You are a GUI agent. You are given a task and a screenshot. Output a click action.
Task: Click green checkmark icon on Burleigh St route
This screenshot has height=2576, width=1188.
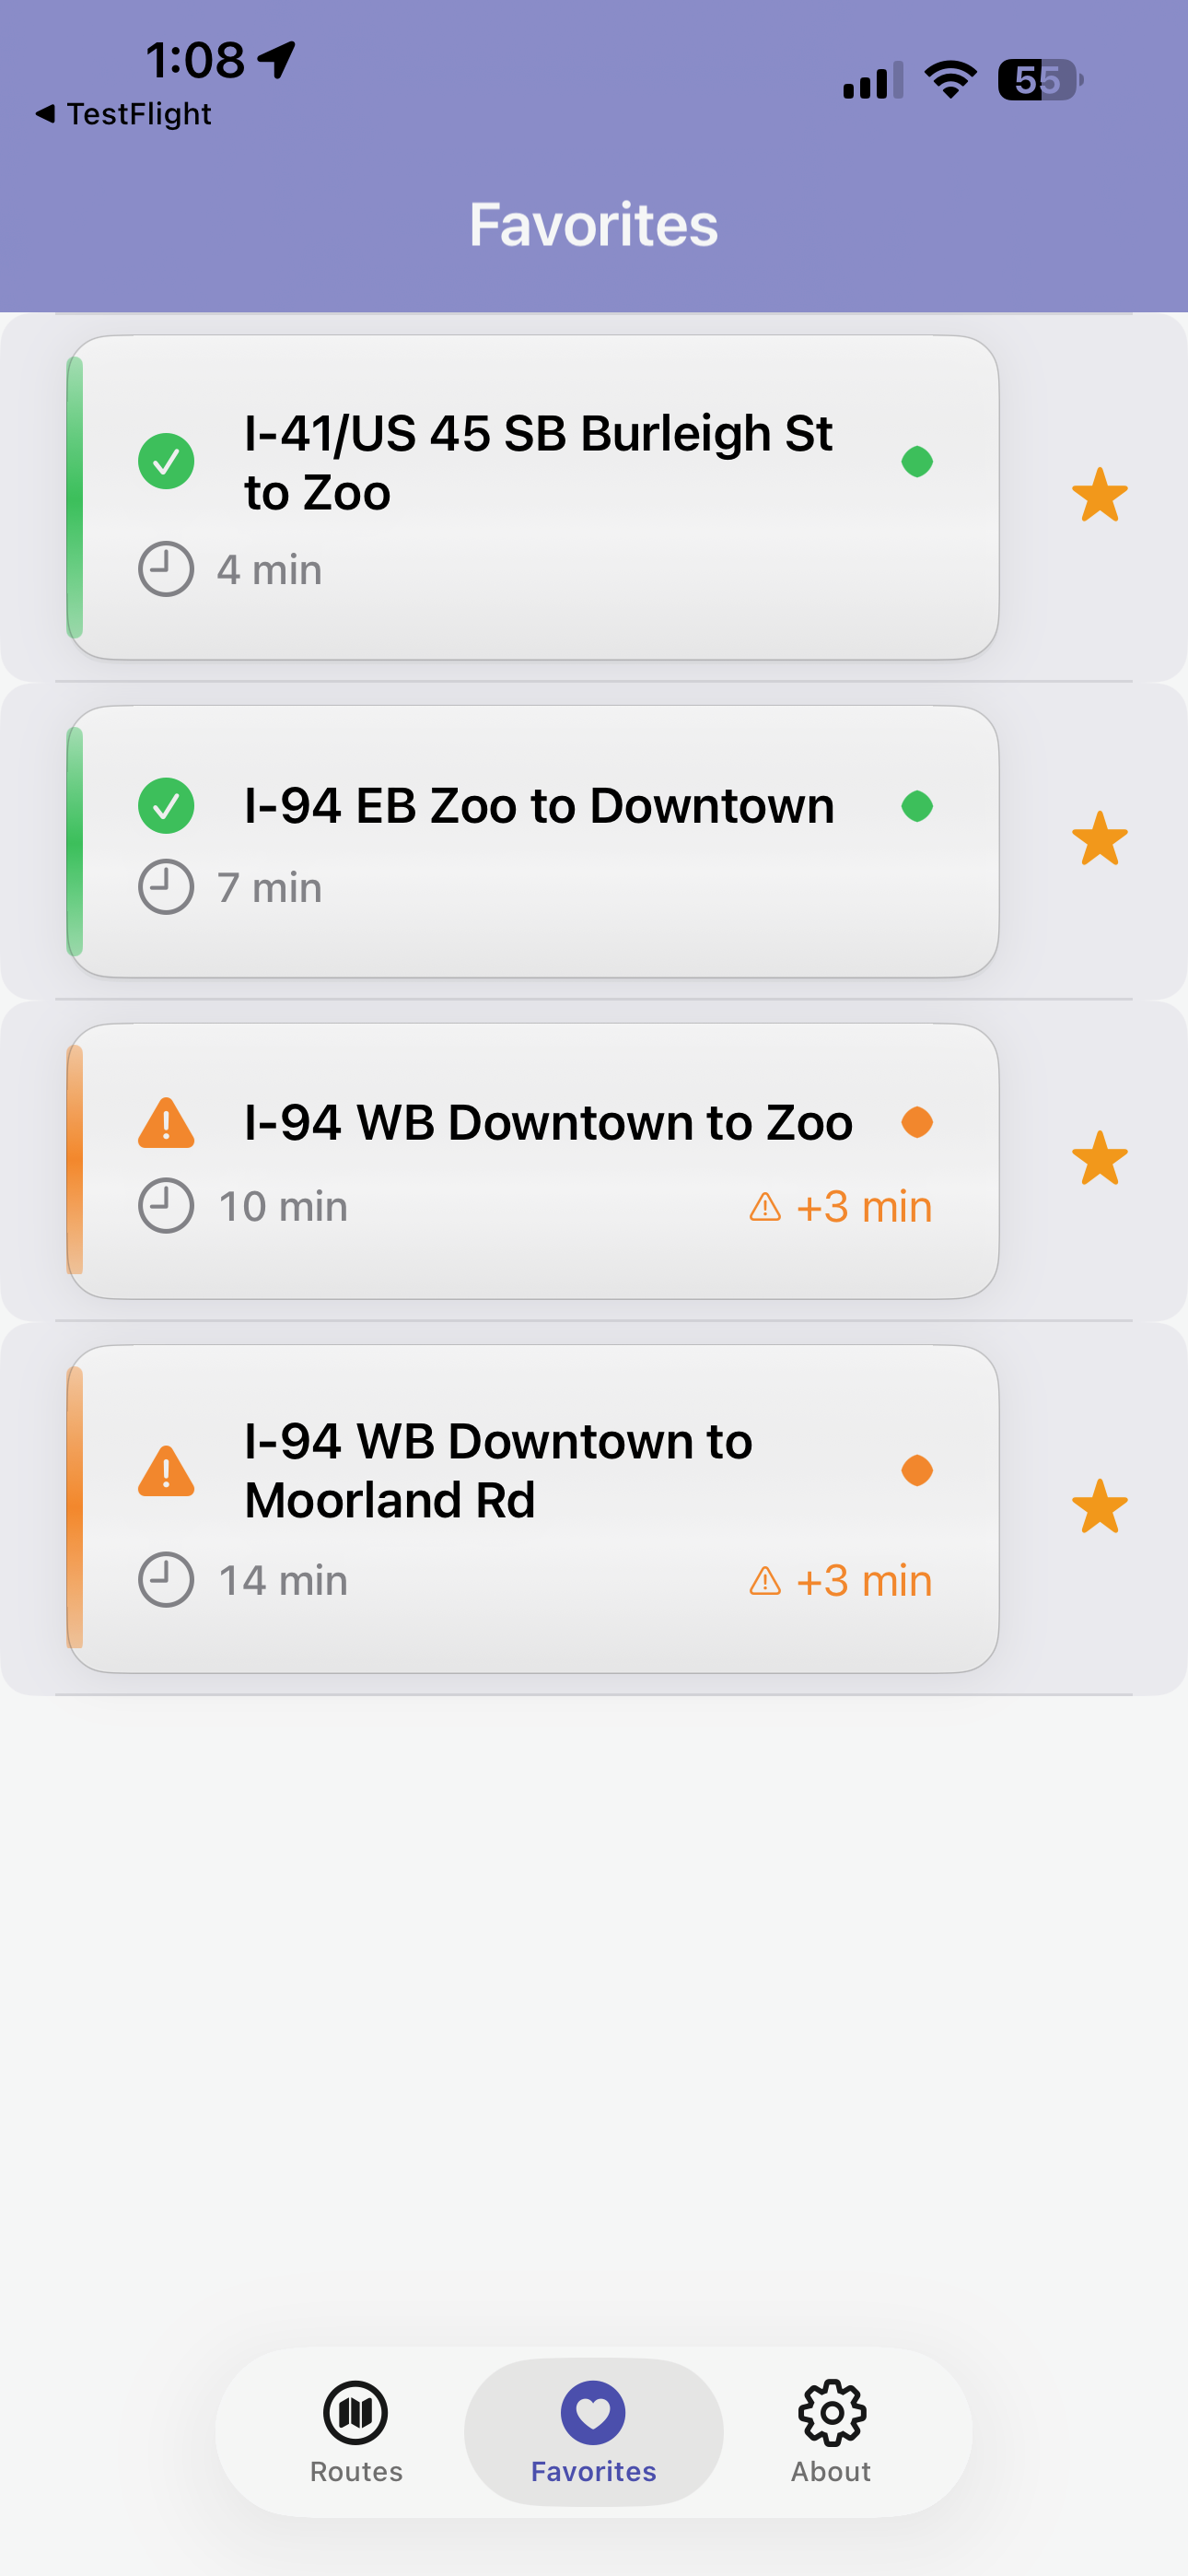click(166, 462)
